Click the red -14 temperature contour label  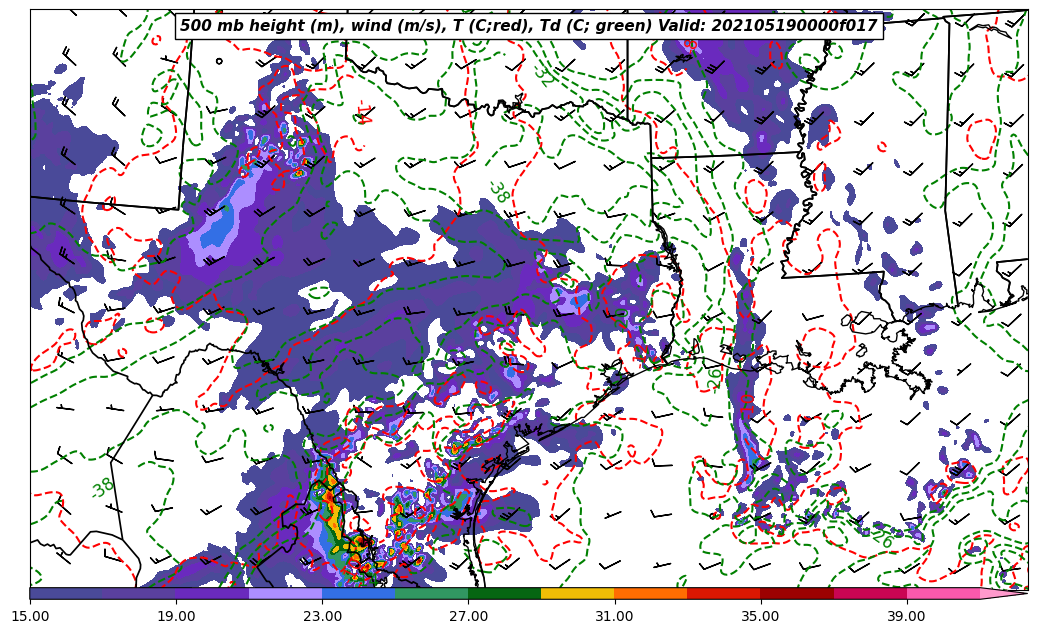coord(364,113)
